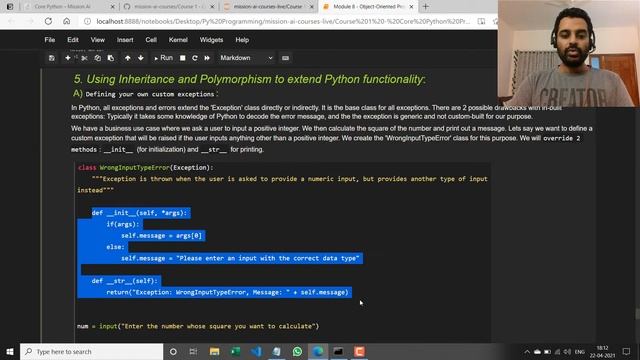
Task: Open the clock showing 22-04-2021
Action: click(602, 352)
